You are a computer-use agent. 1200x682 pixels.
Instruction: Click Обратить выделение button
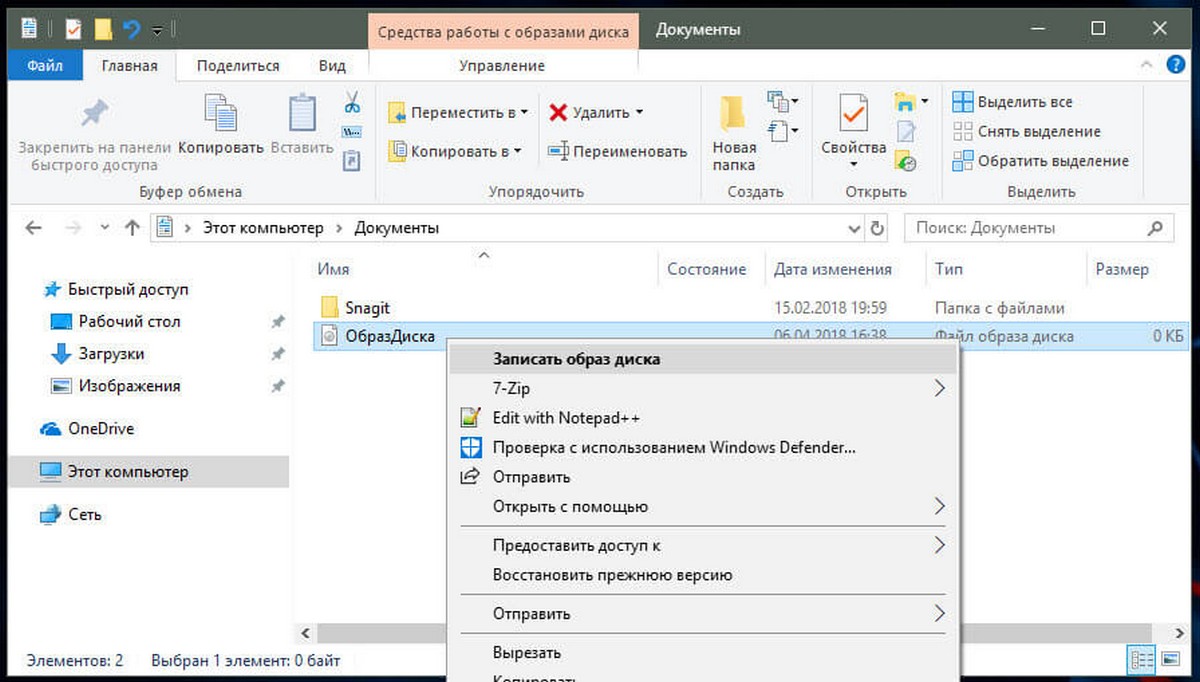pos(1040,161)
